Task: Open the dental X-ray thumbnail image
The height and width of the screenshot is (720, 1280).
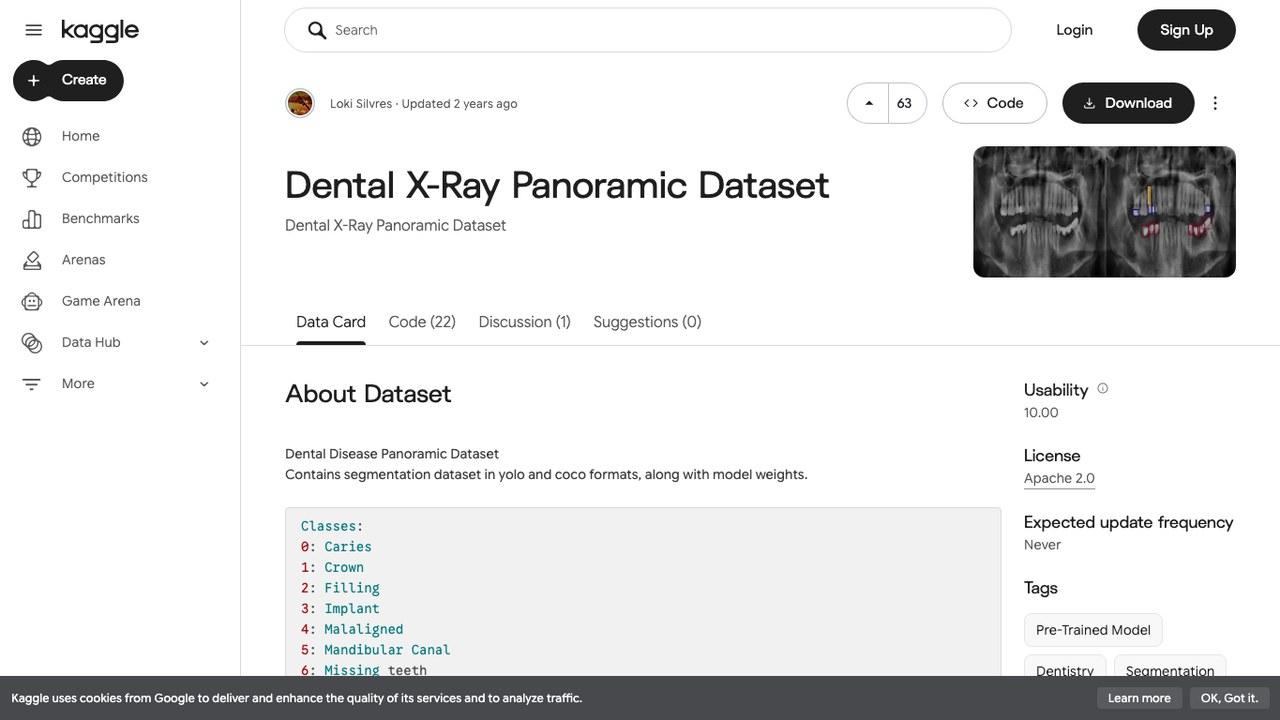Action: 1104,212
